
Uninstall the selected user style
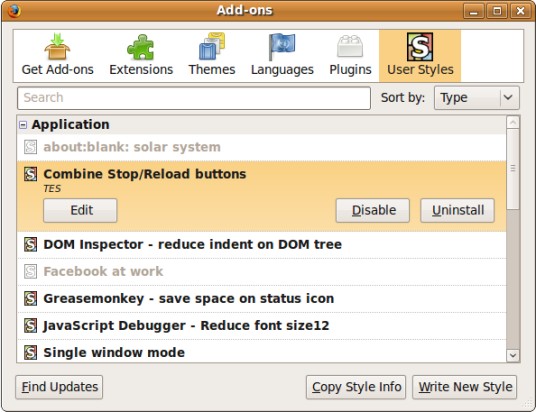457,210
